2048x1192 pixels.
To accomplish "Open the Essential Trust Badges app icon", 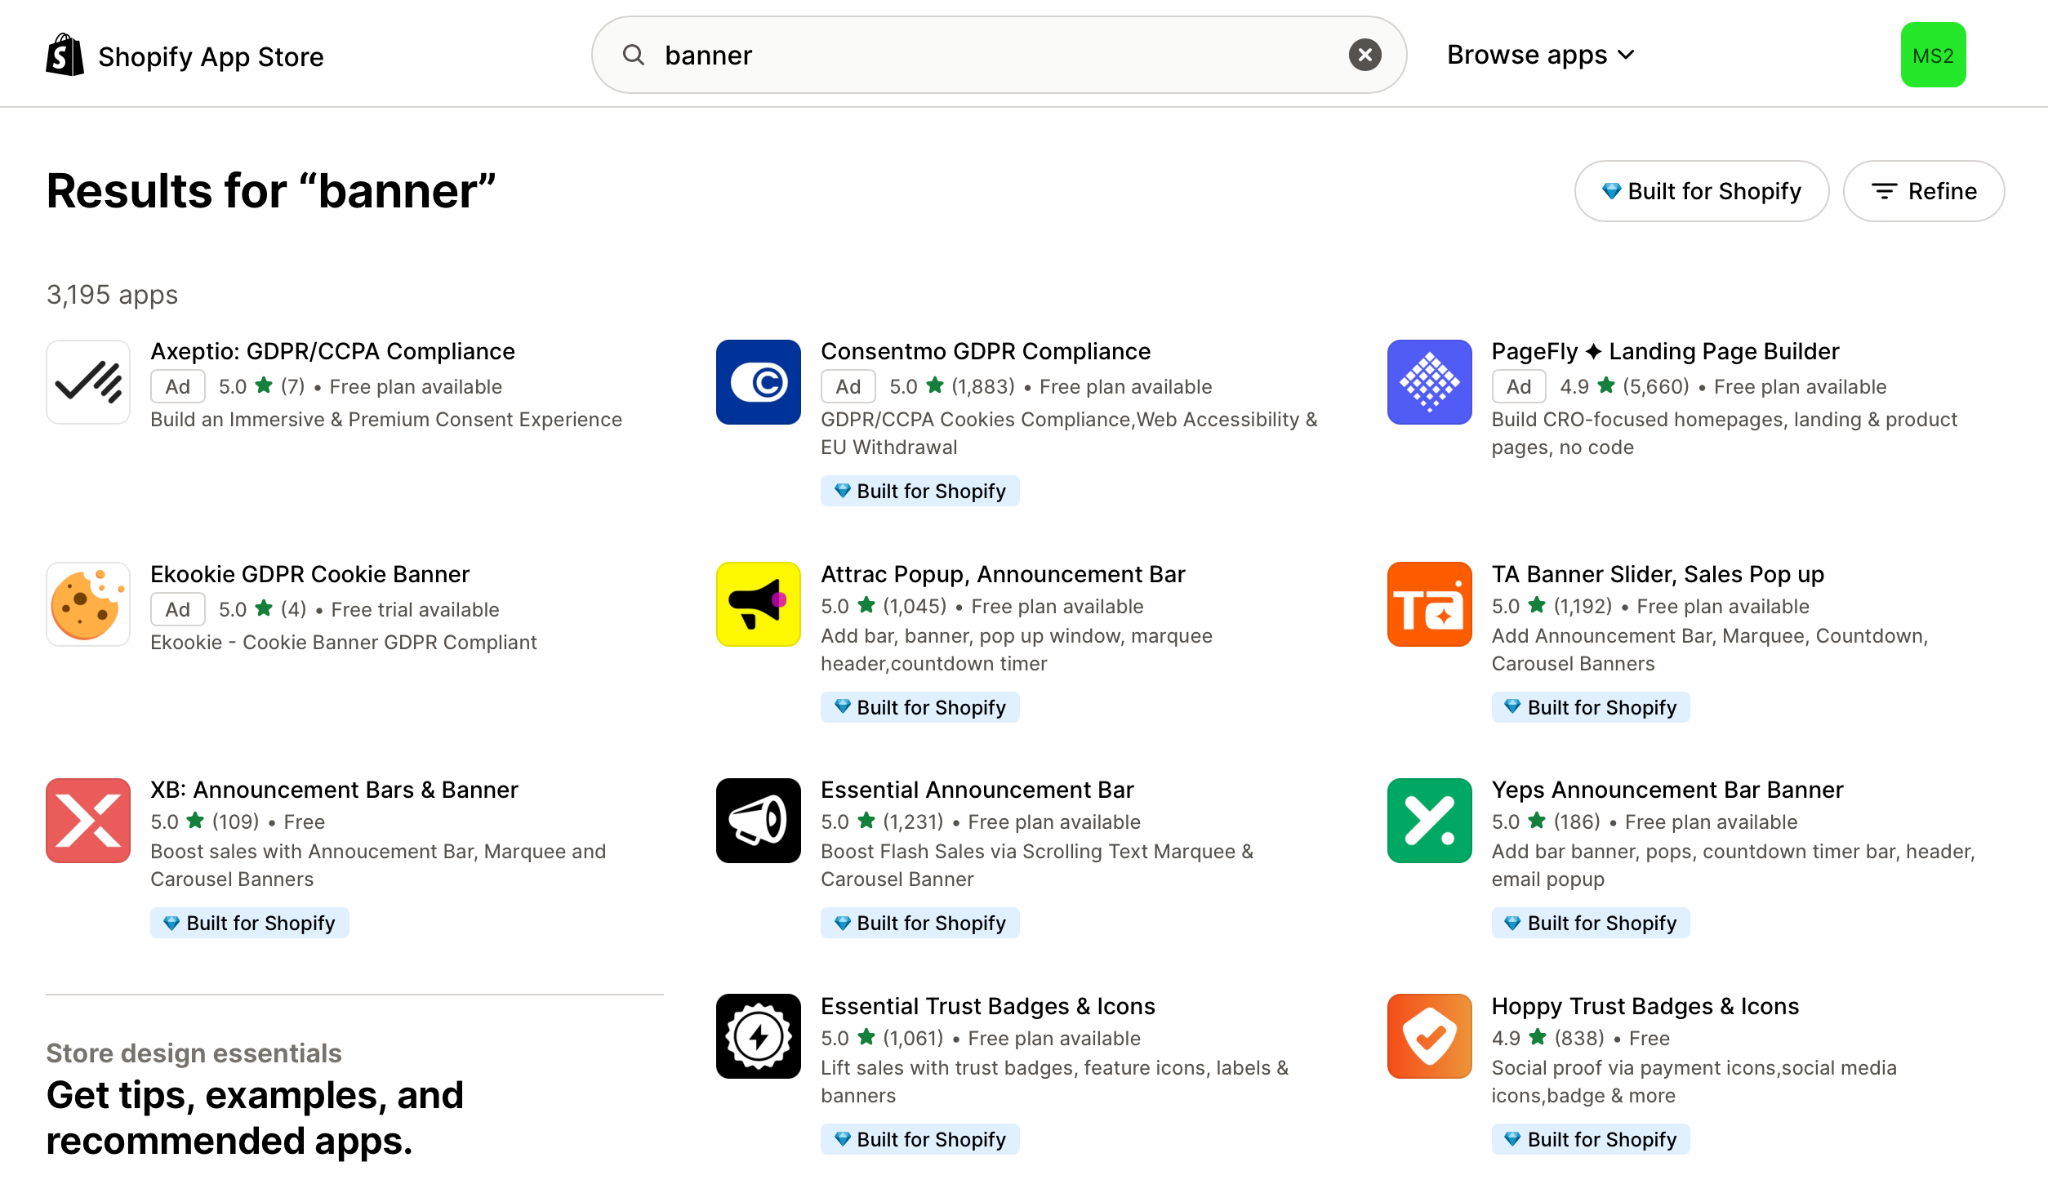I will (x=758, y=1036).
